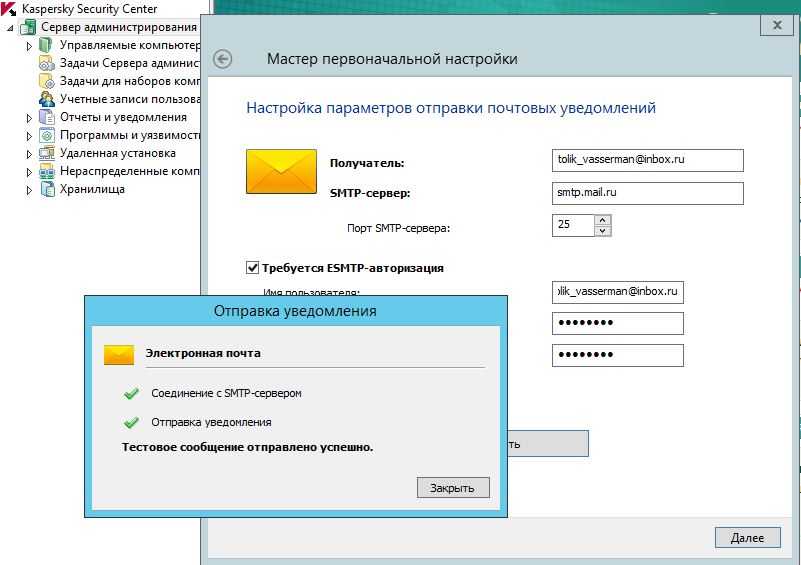This screenshot has height=565, width=801.
Task: Select Учетные записи пользователей tree item
Action: coord(130,99)
